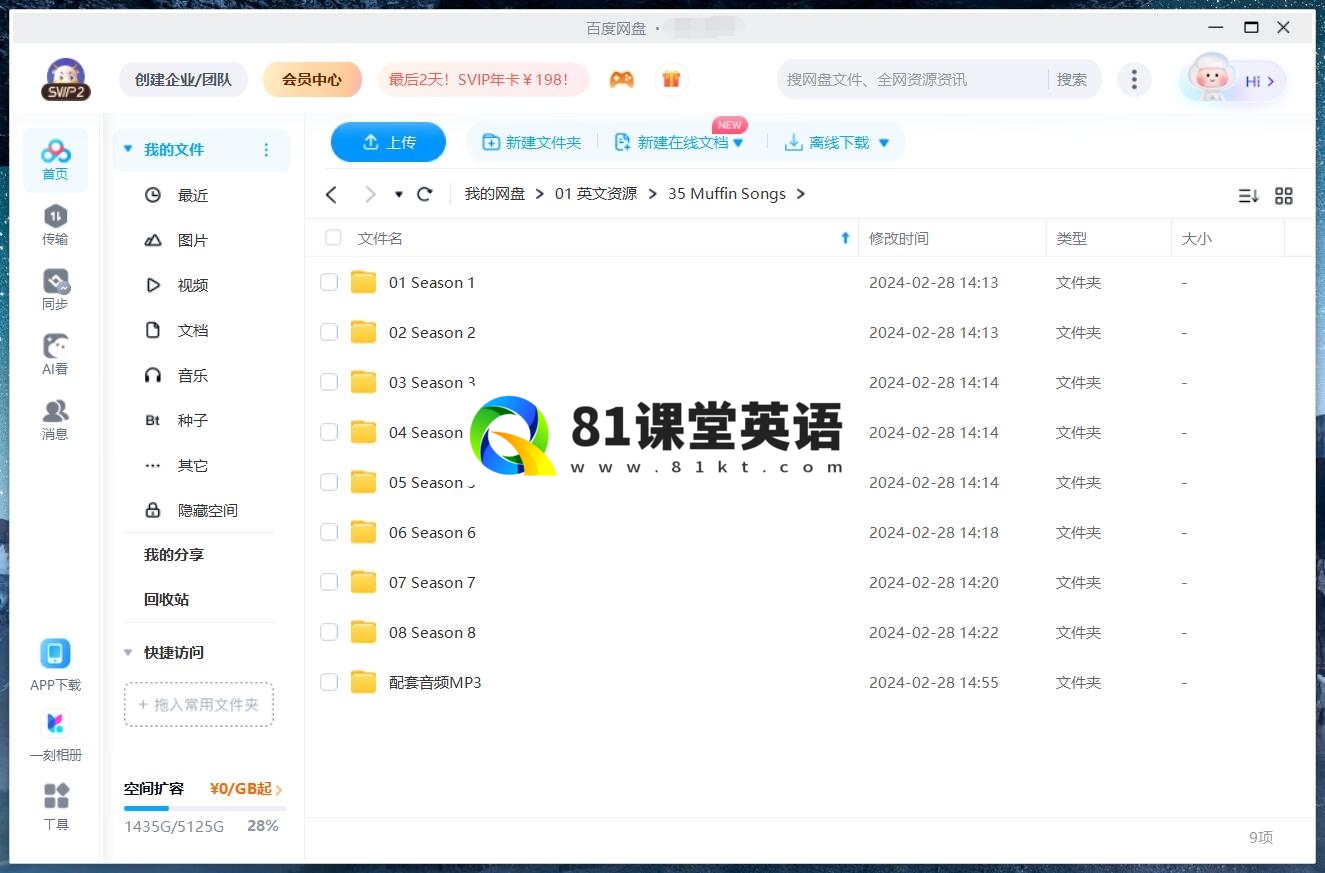1325x873 pixels.
Task: Click the 拖入常用文件夹 drop area
Action: (x=199, y=705)
